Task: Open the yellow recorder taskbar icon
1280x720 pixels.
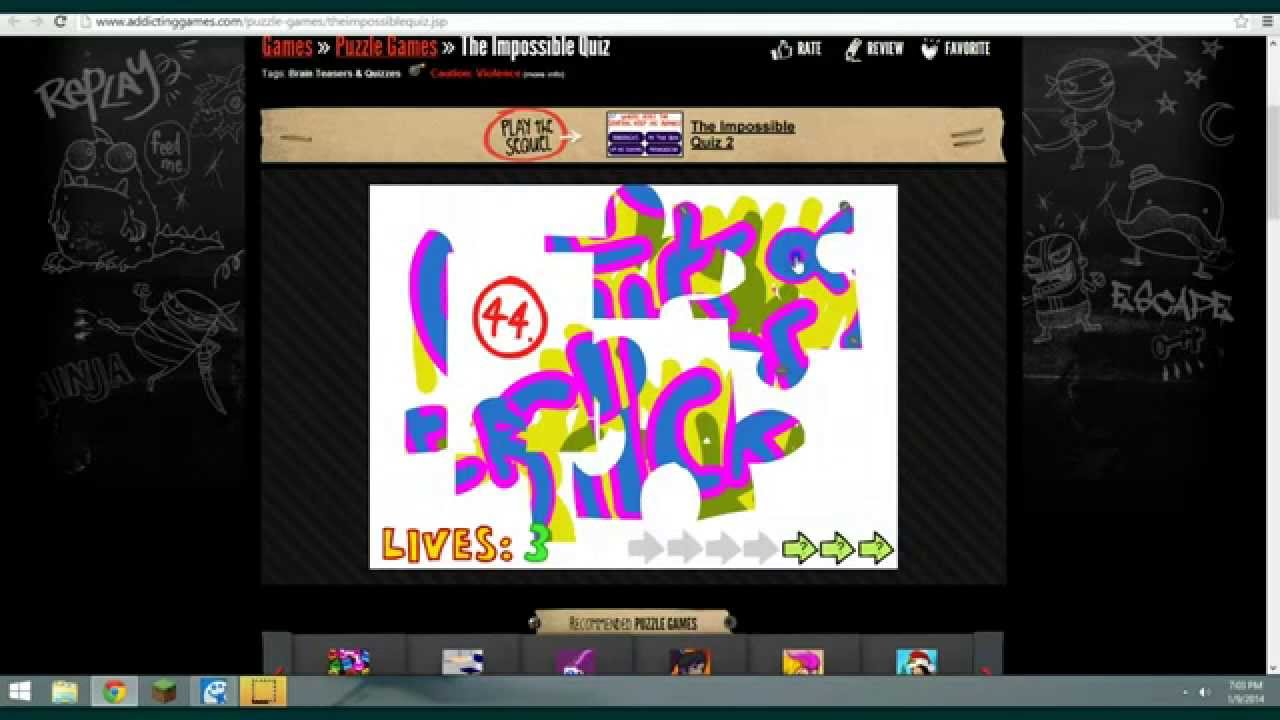Action: pyautogui.click(x=264, y=691)
